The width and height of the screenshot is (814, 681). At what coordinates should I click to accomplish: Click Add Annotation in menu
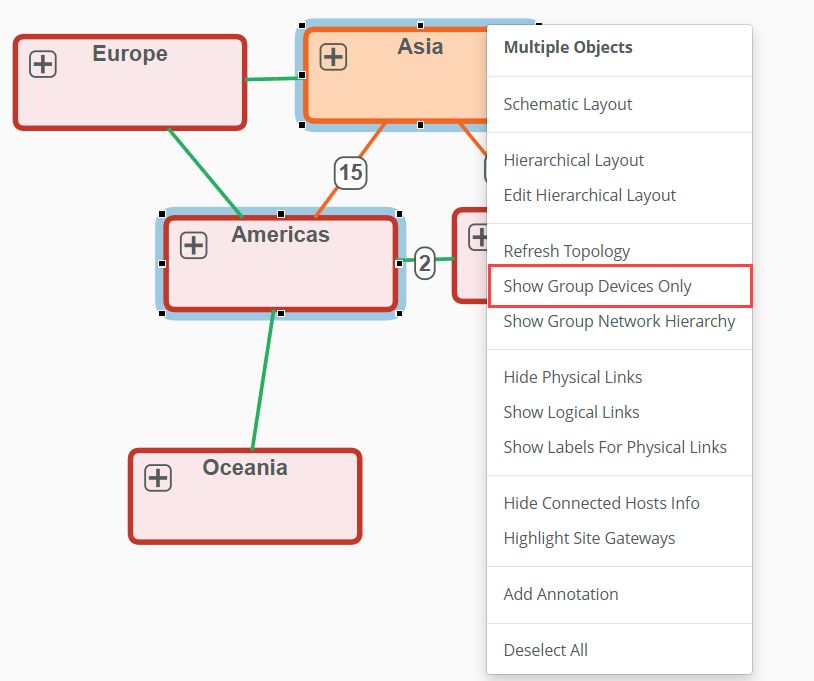560,594
